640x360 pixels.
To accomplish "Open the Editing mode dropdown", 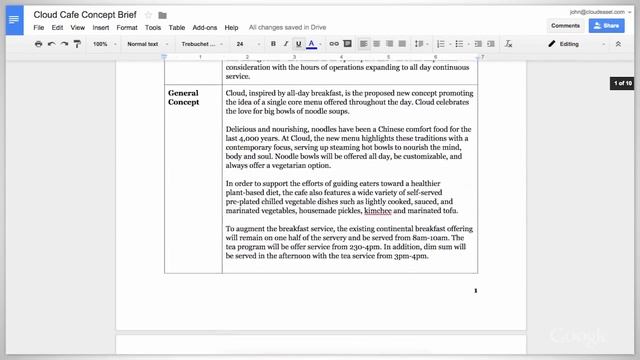I will pos(576,44).
